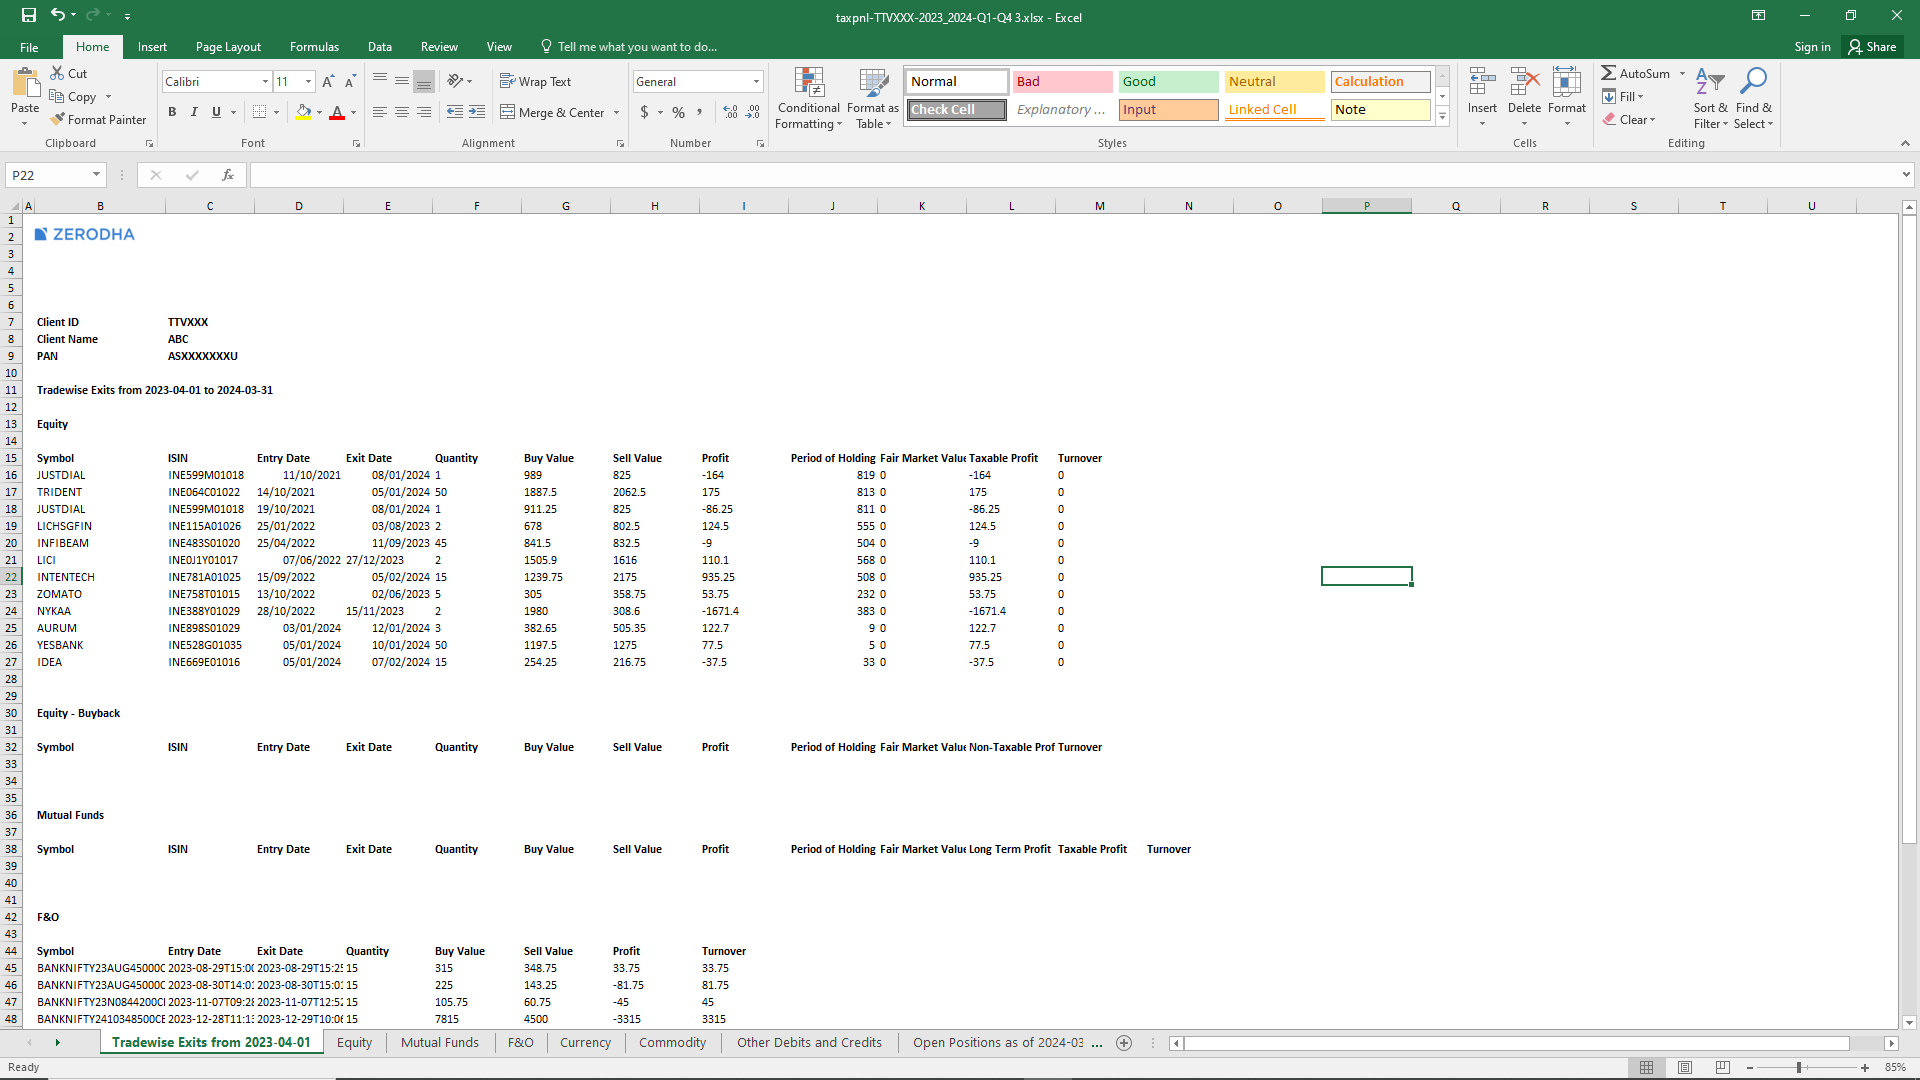
Task: Open the Fill Color bucket swatch
Action: pyautogui.click(x=304, y=112)
